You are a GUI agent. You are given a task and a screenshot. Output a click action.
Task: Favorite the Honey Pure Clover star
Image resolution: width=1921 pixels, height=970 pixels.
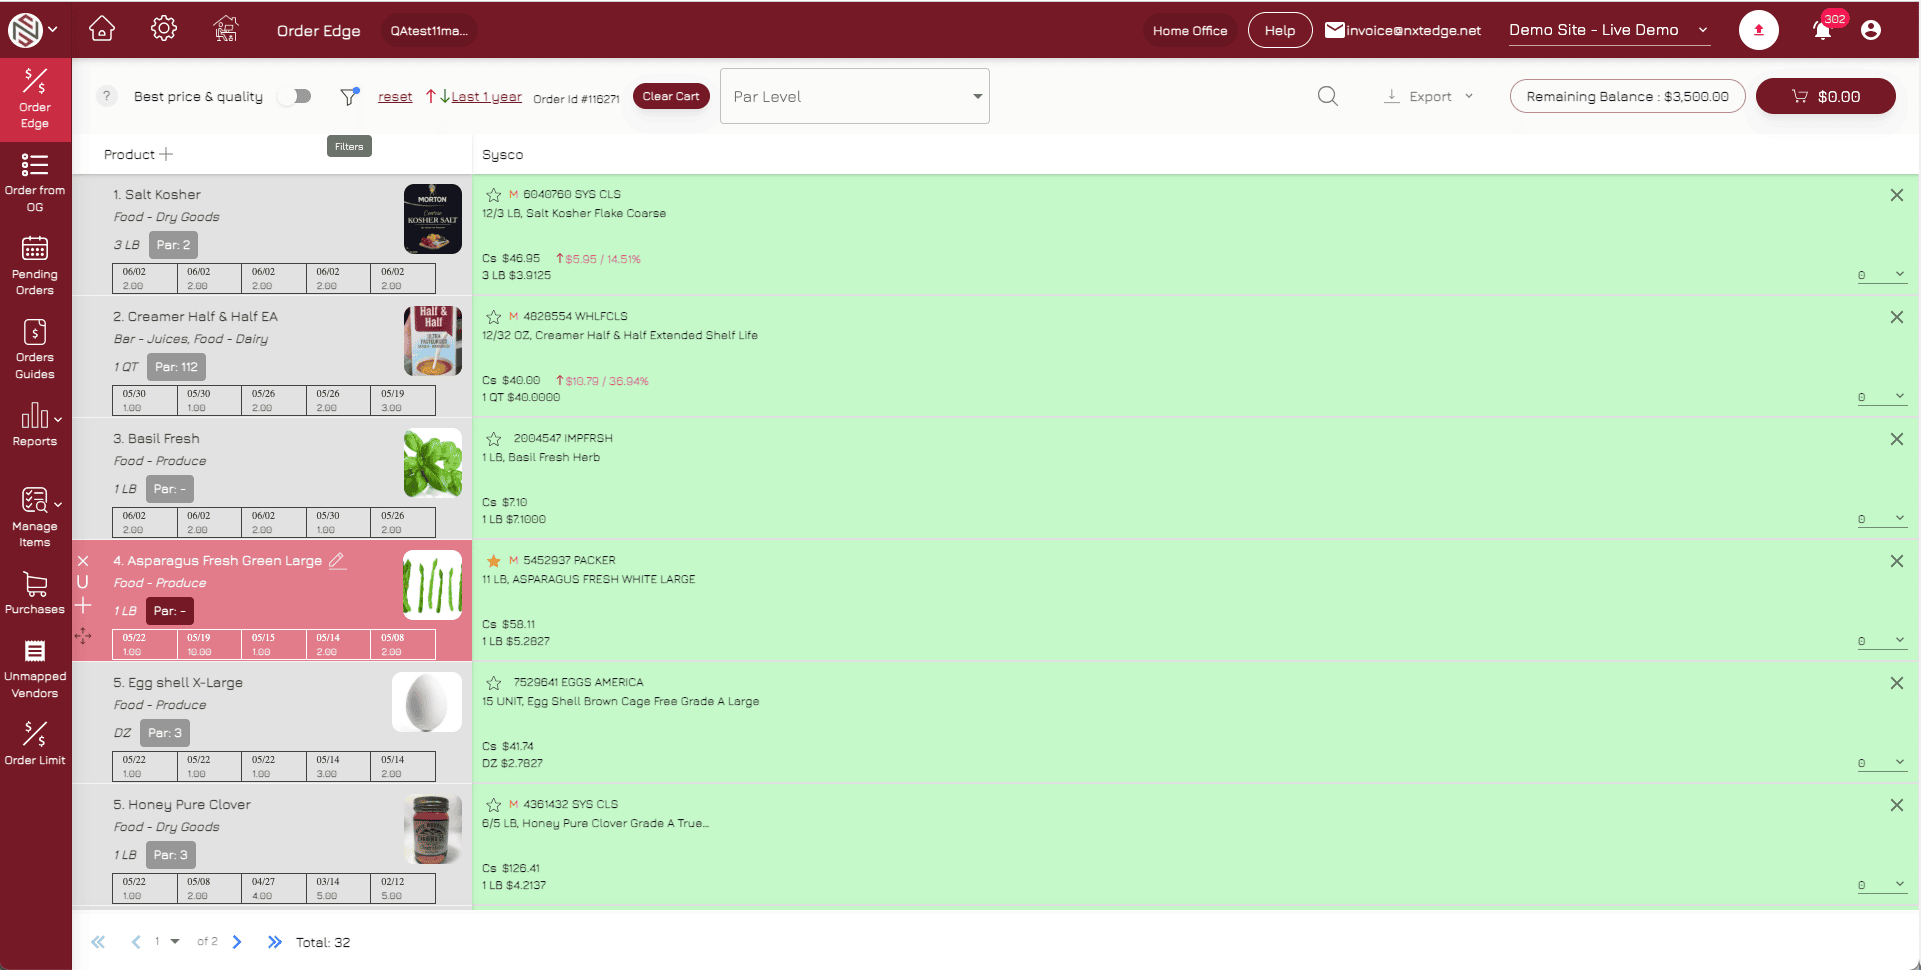(493, 805)
